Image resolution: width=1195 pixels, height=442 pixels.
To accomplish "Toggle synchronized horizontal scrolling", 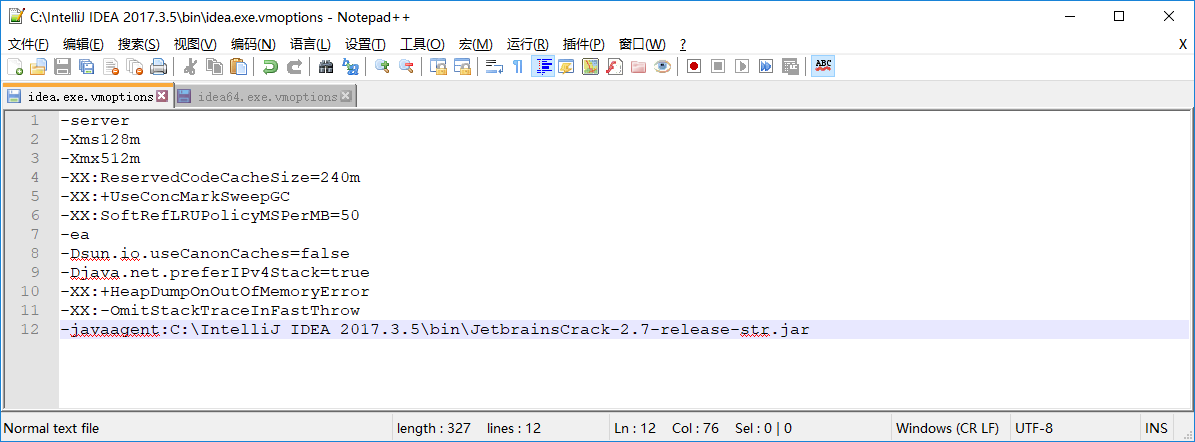I will [x=463, y=67].
